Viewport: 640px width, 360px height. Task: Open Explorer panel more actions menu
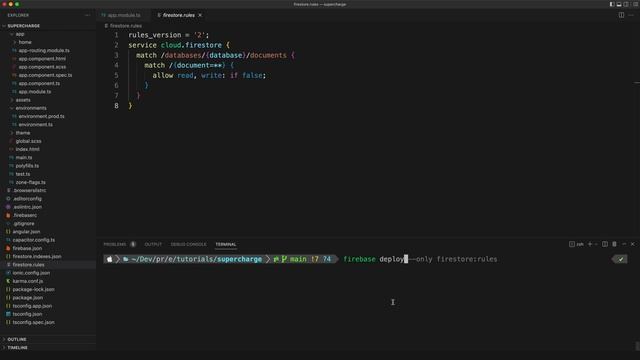[87, 15]
